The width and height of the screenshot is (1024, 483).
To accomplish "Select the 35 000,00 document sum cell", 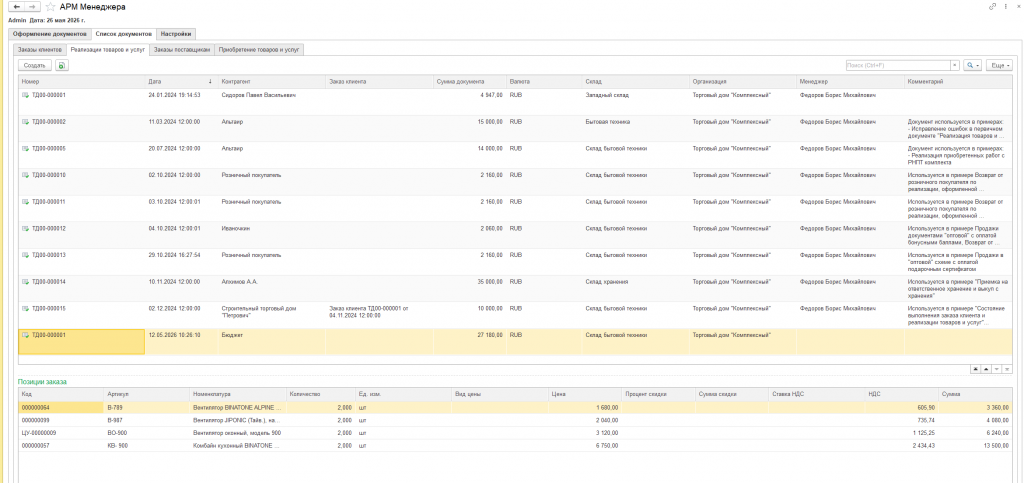I will point(470,288).
